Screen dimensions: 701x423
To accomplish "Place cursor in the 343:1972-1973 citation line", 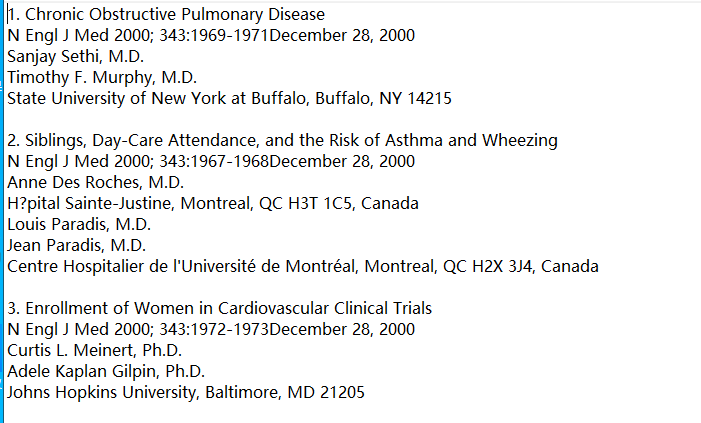I will point(210,329).
